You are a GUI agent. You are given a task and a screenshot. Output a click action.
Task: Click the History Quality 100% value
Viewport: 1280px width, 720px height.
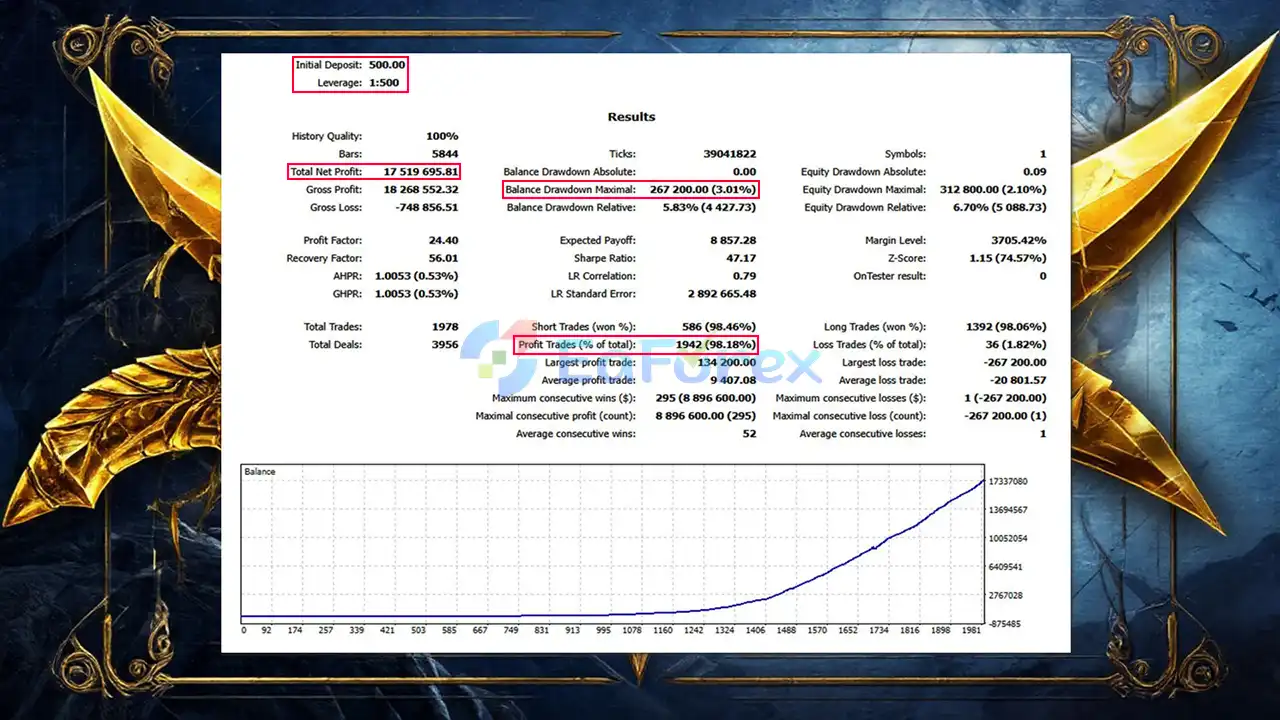click(441, 137)
